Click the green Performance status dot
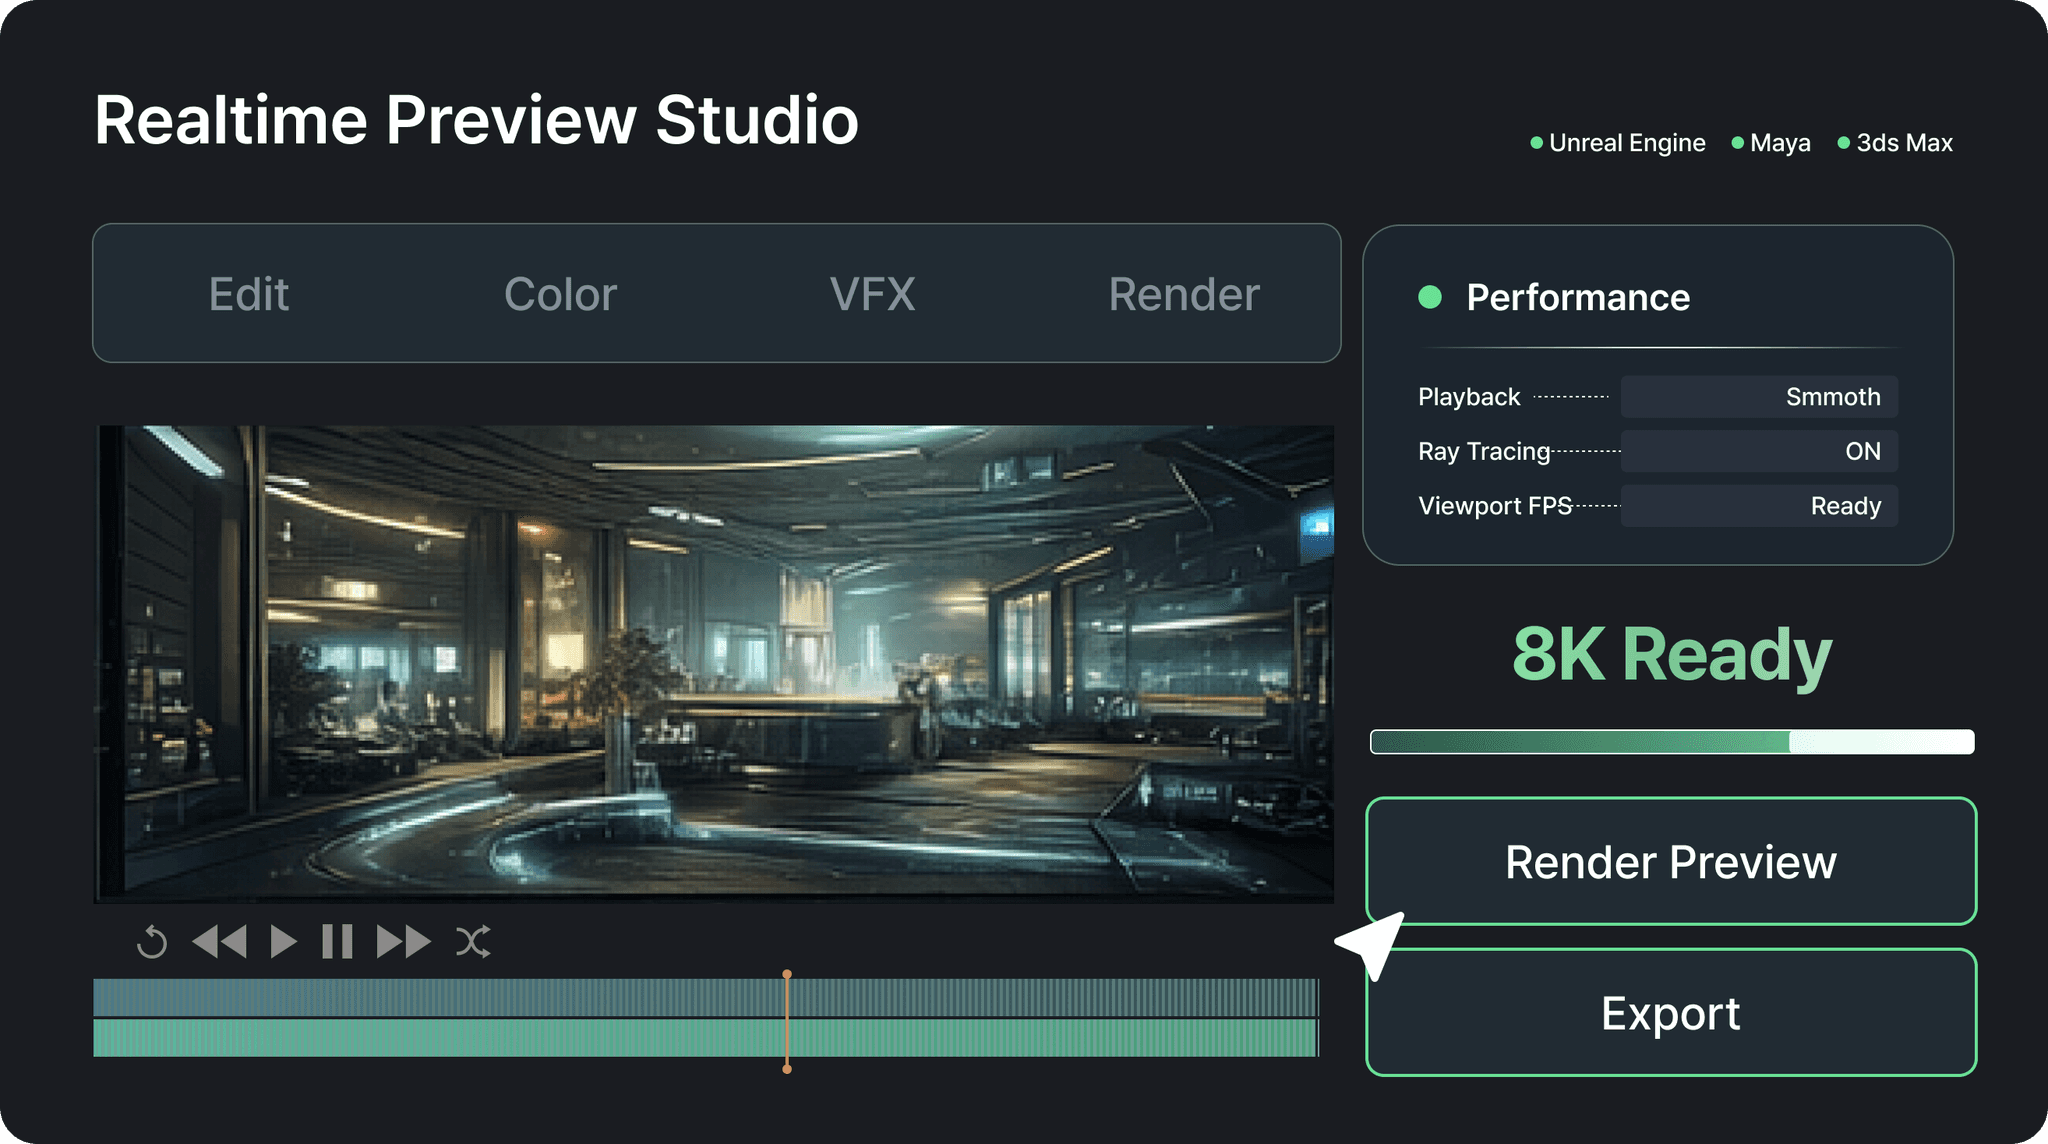The width and height of the screenshot is (2048, 1144). pyautogui.click(x=1430, y=297)
